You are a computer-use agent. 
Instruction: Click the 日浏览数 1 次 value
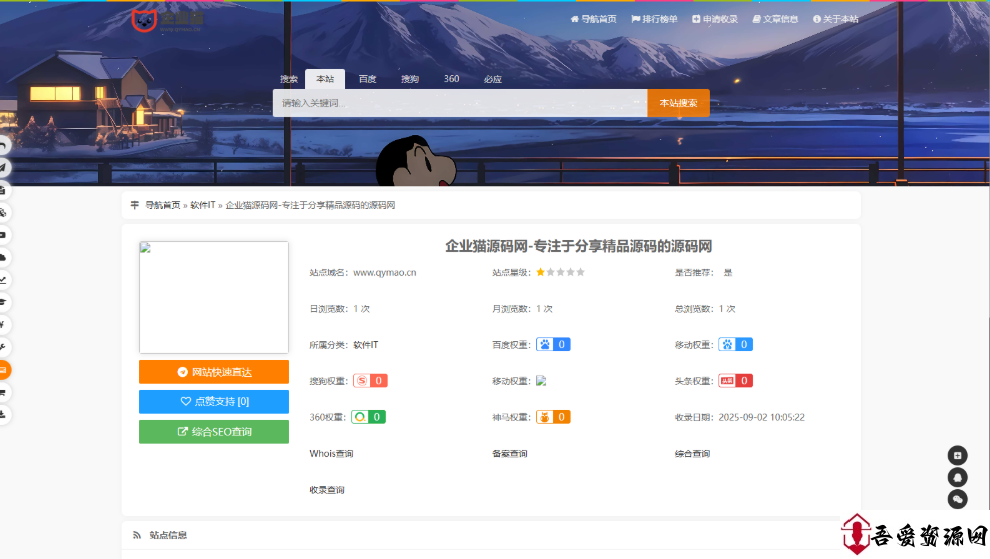362,309
